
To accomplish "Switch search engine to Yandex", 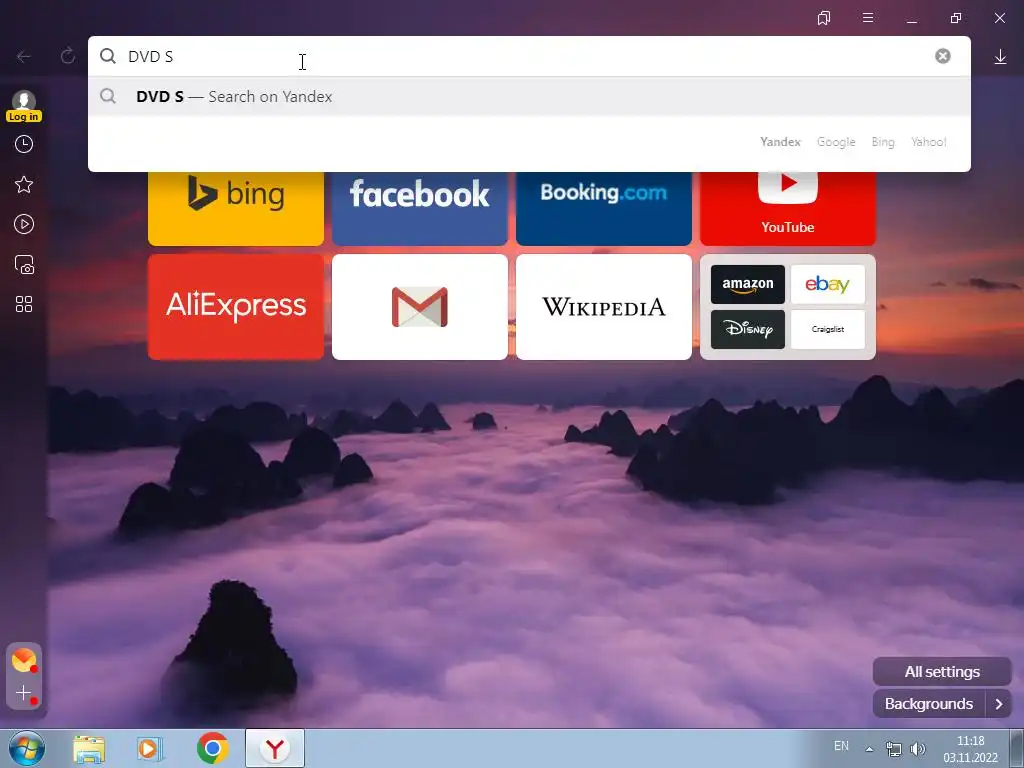I will pos(780,142).
